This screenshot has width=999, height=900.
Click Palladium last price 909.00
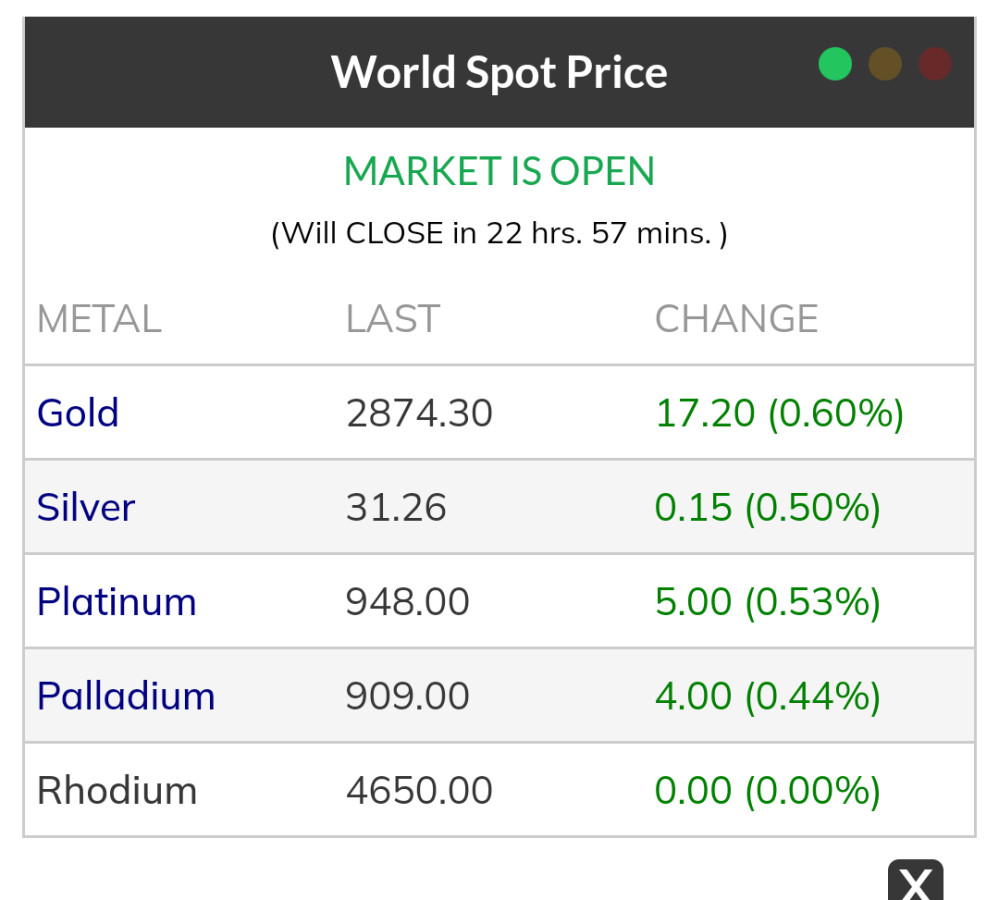[407, 696]
